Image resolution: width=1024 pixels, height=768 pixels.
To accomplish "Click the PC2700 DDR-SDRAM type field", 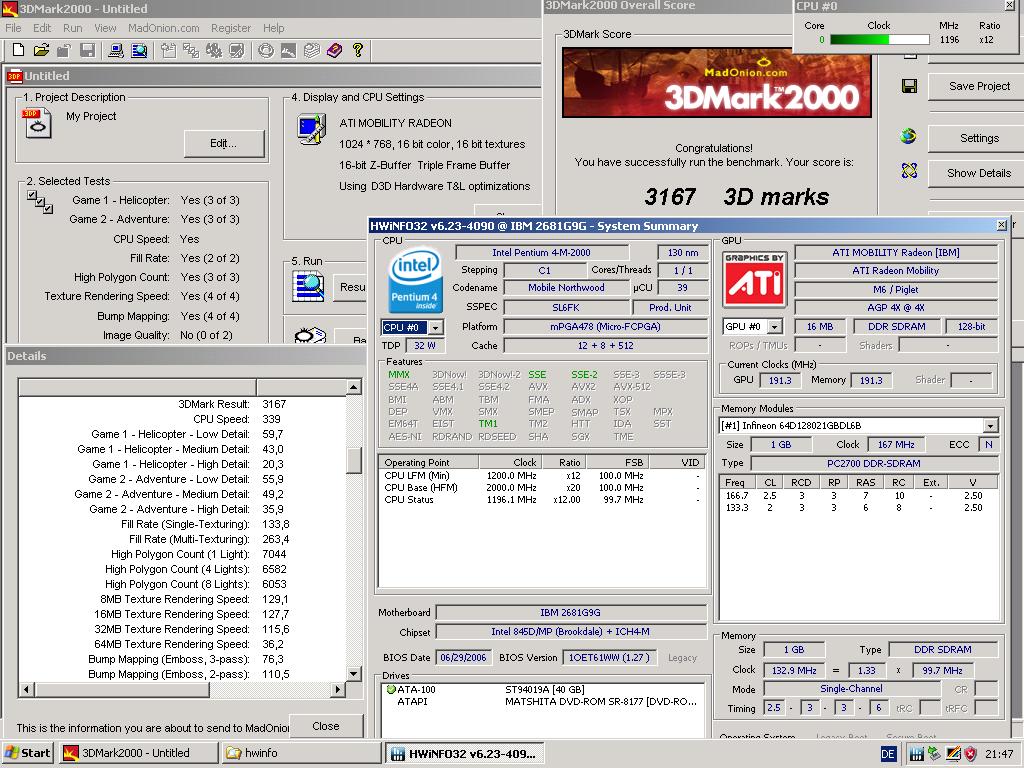I will click(874, 464).
